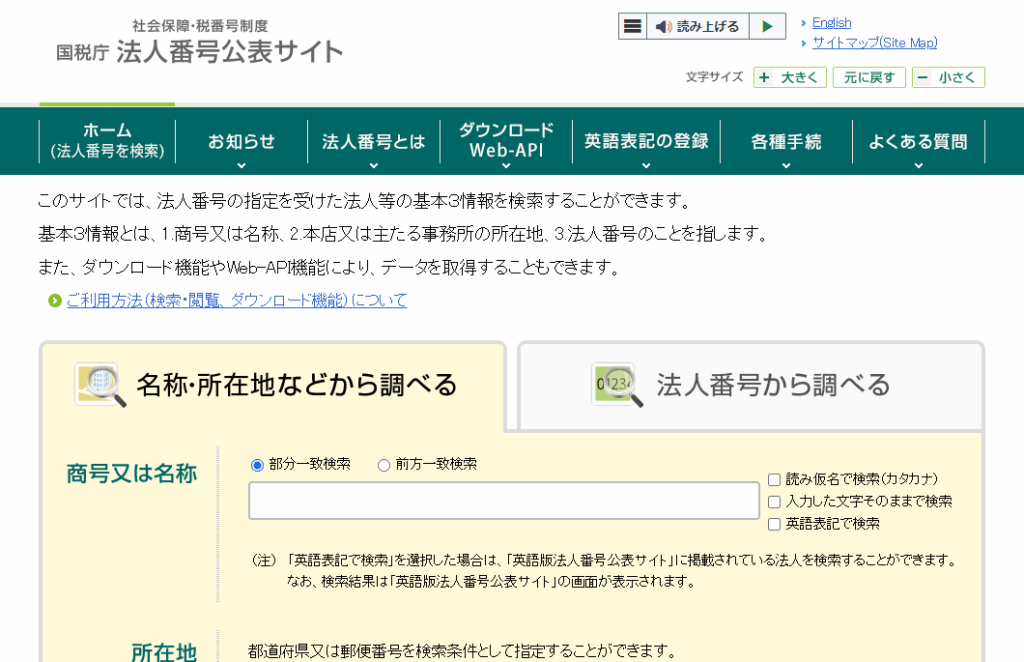This screenshot has width=1024, height=662.
Task: Expand the お知らせ navigation dropdown
Action: tap(240, 141)
